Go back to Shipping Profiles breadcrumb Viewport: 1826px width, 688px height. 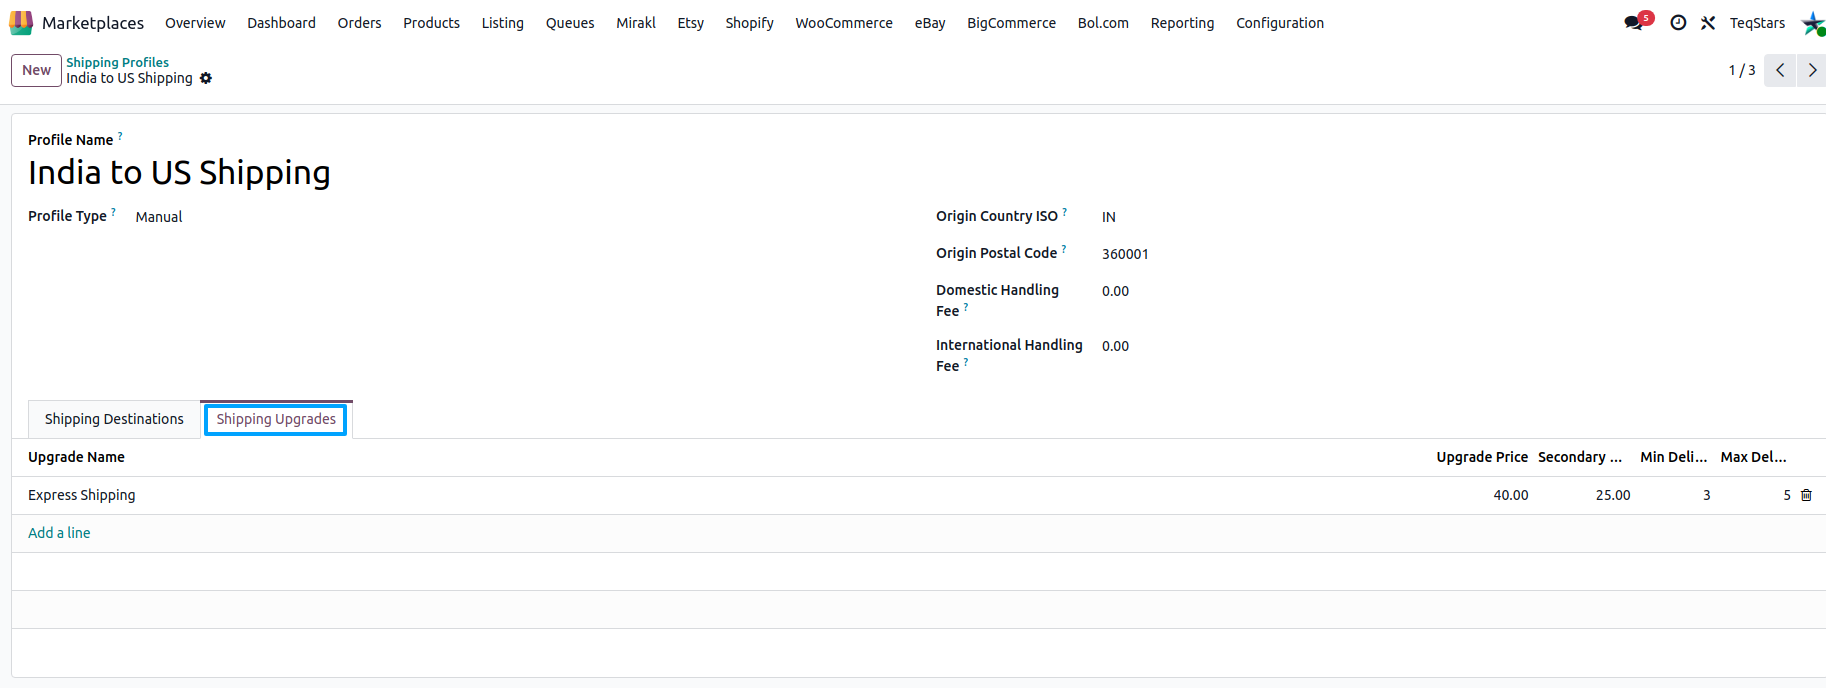click(117, 62)
